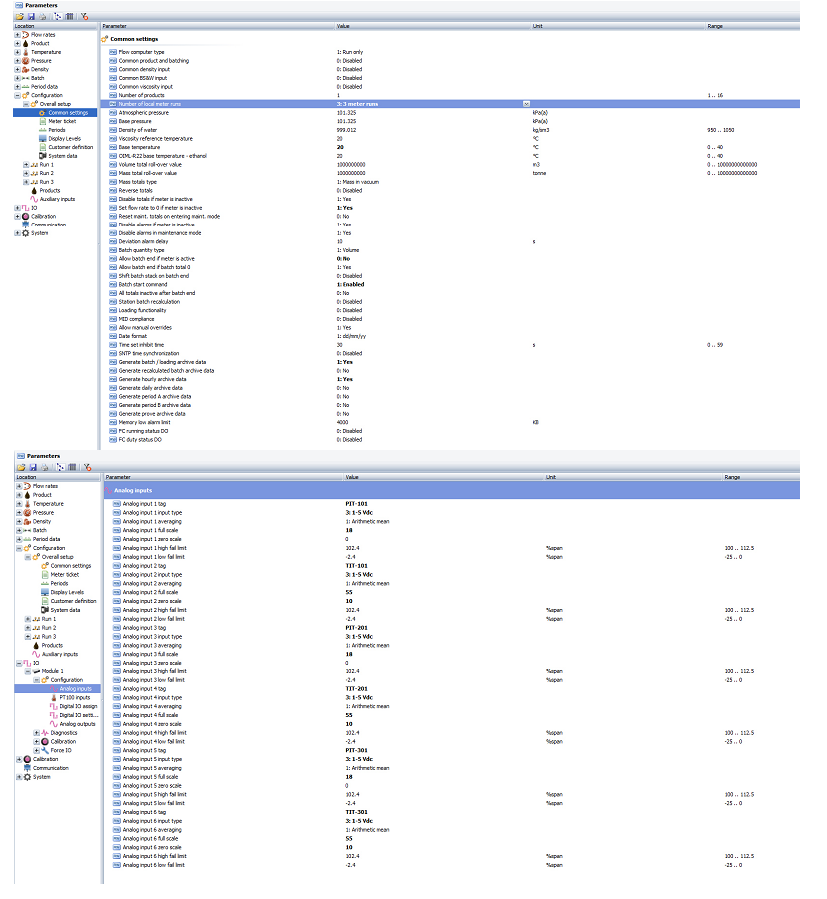Open dropdown for Number of local meter runs
The width and height of the screenshot is (827, 899).
(526, 104)
